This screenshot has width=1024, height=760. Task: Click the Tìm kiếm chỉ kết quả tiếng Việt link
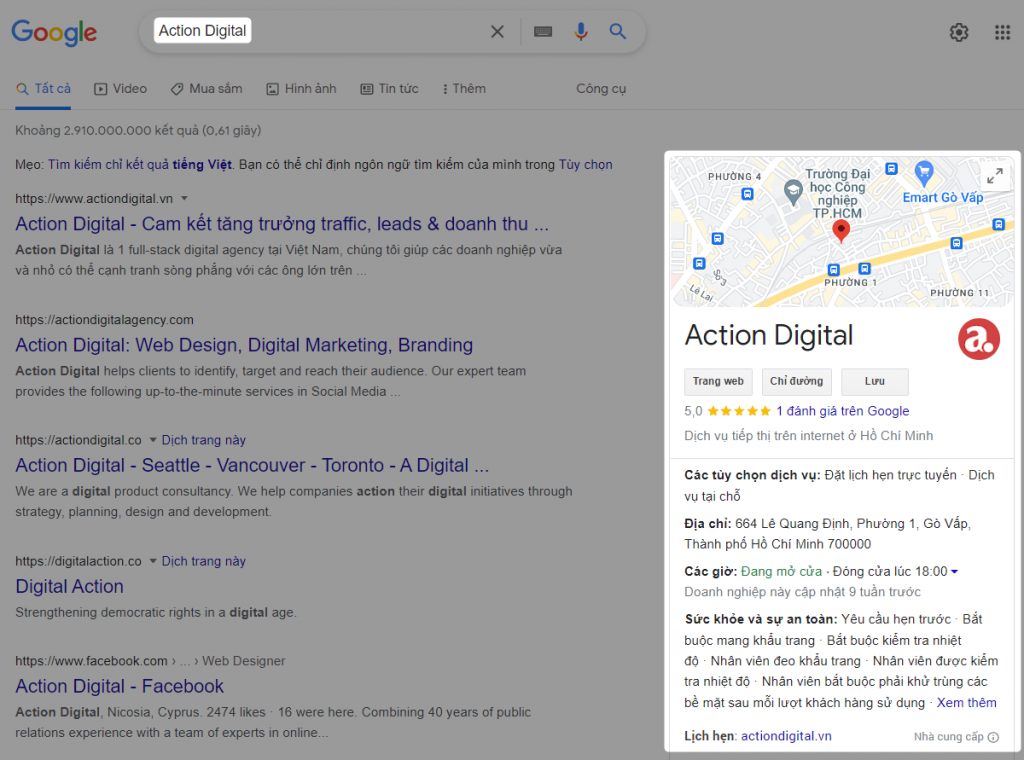click(x=140, y=165)
